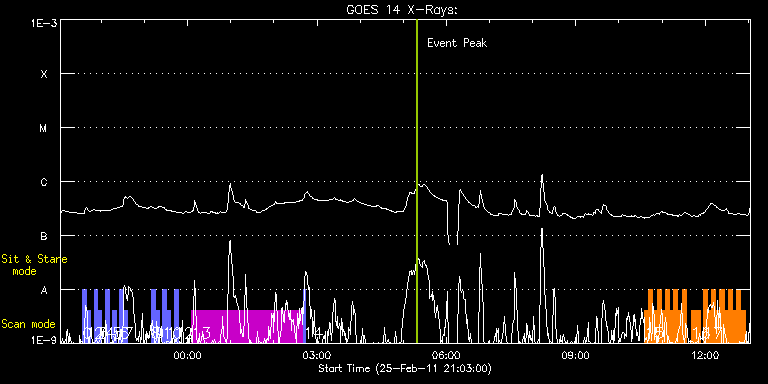Click the C flare class axis label
768x384 pixels.
point(44,182)
